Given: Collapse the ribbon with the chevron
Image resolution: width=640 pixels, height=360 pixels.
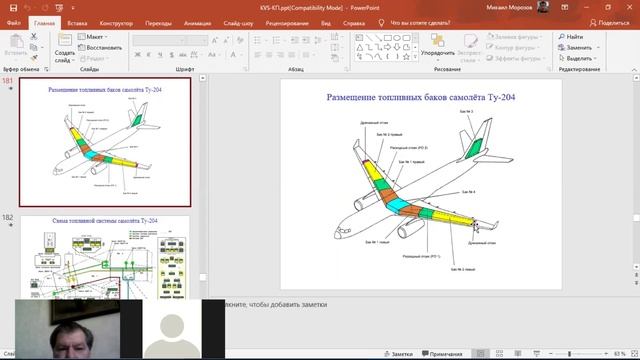Looking at the screenshot, I should [x=634, y=69].
